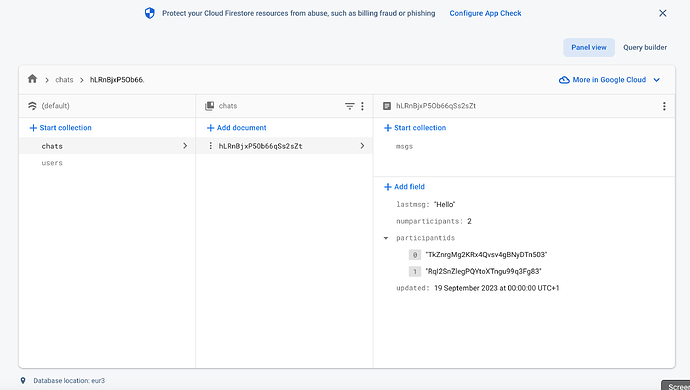This screenshot has width=690, height=390.
Task: Click chevron next to hLRnBjxP5Ob66qSs2sZt
Action: (362, 146)
